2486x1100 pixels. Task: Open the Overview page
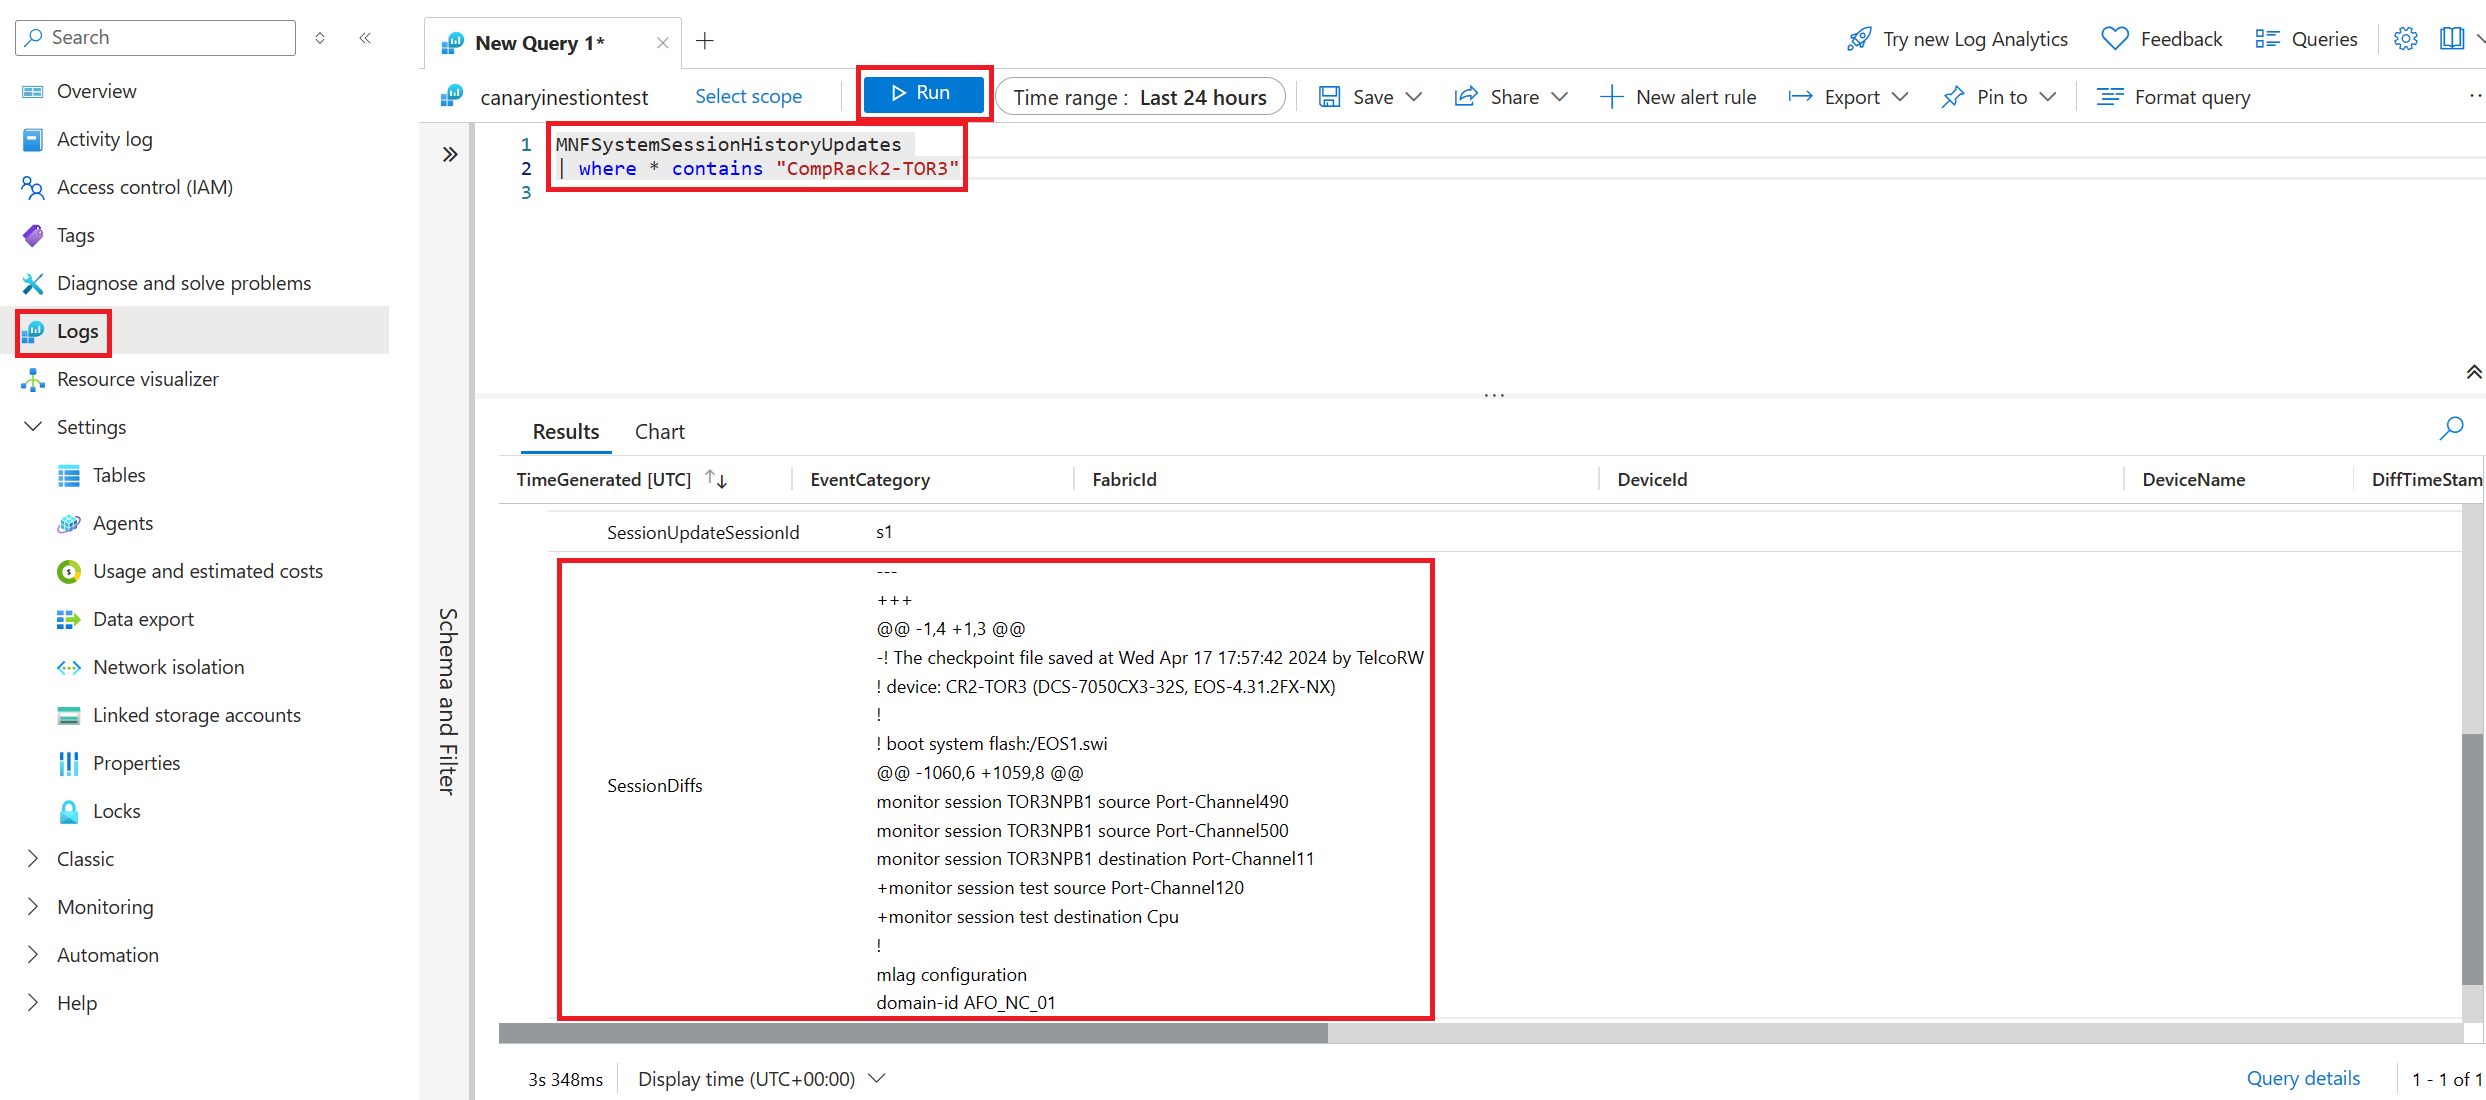coord(96,91)
